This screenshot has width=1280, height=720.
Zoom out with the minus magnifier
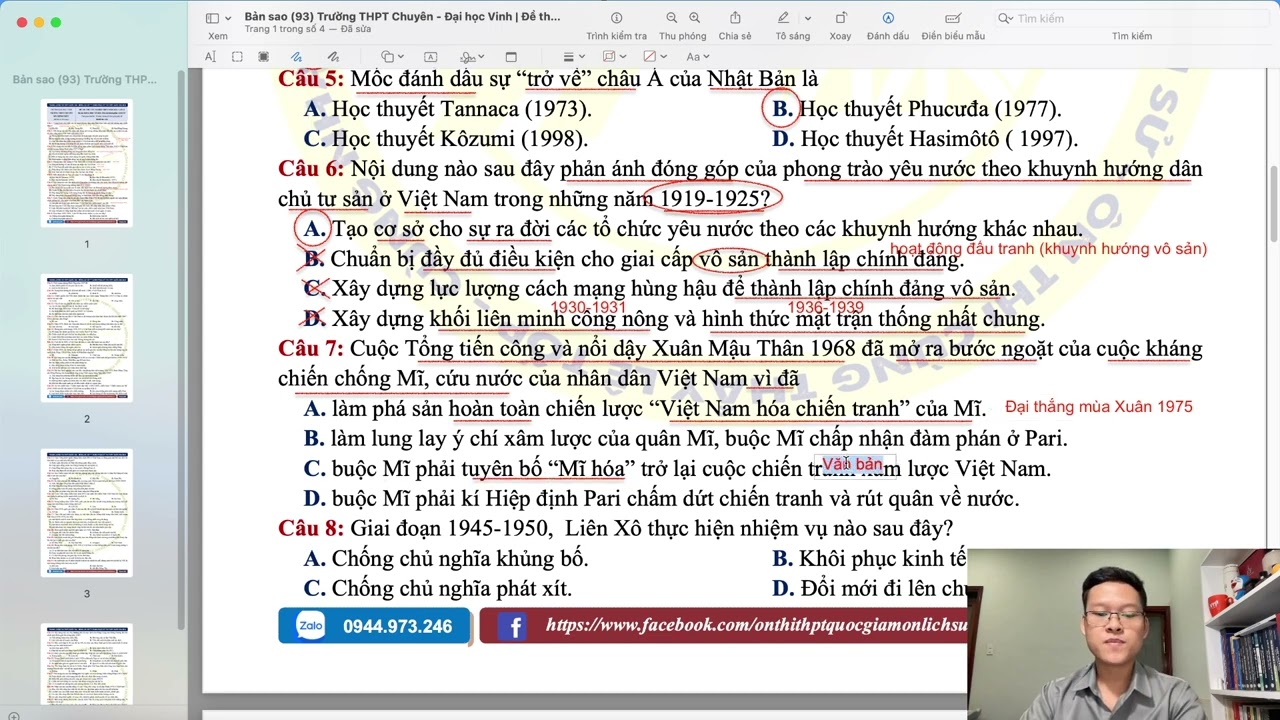pos(672,18)
